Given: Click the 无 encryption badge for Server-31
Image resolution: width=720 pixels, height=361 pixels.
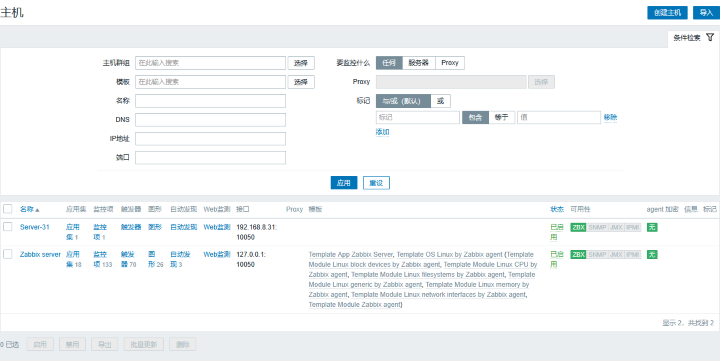Looking at the screenshot, I should coord(652,227).
